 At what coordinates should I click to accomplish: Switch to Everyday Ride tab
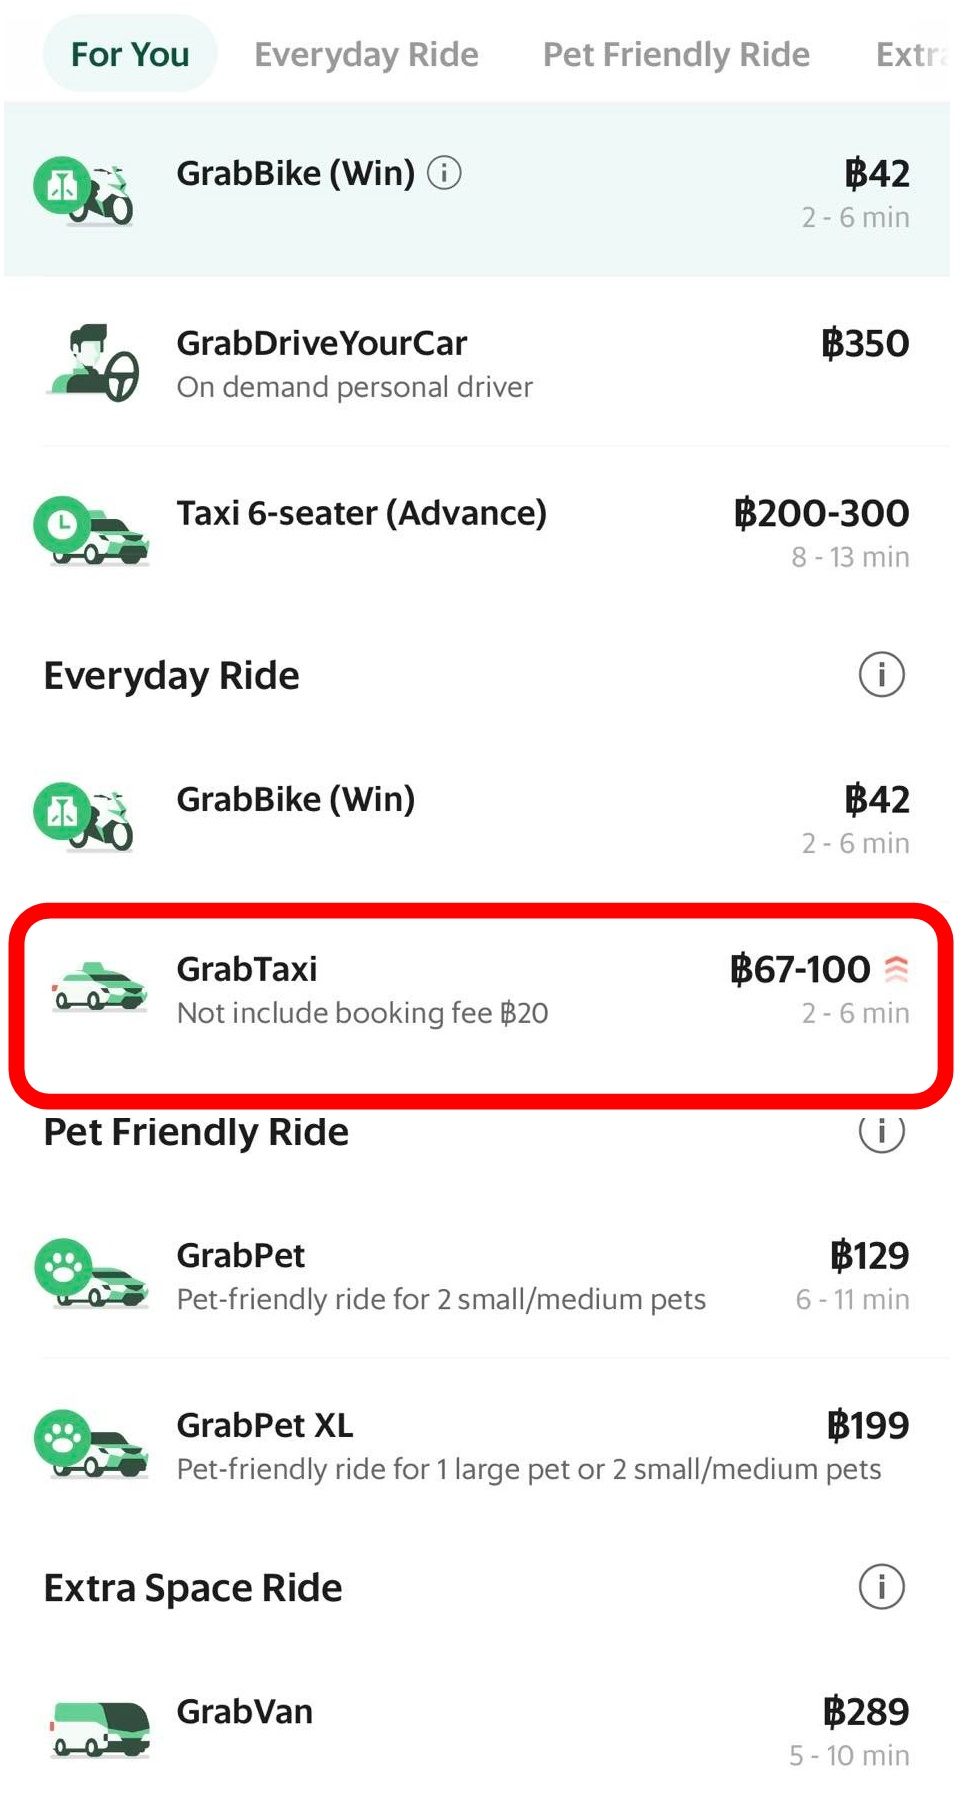366,54
